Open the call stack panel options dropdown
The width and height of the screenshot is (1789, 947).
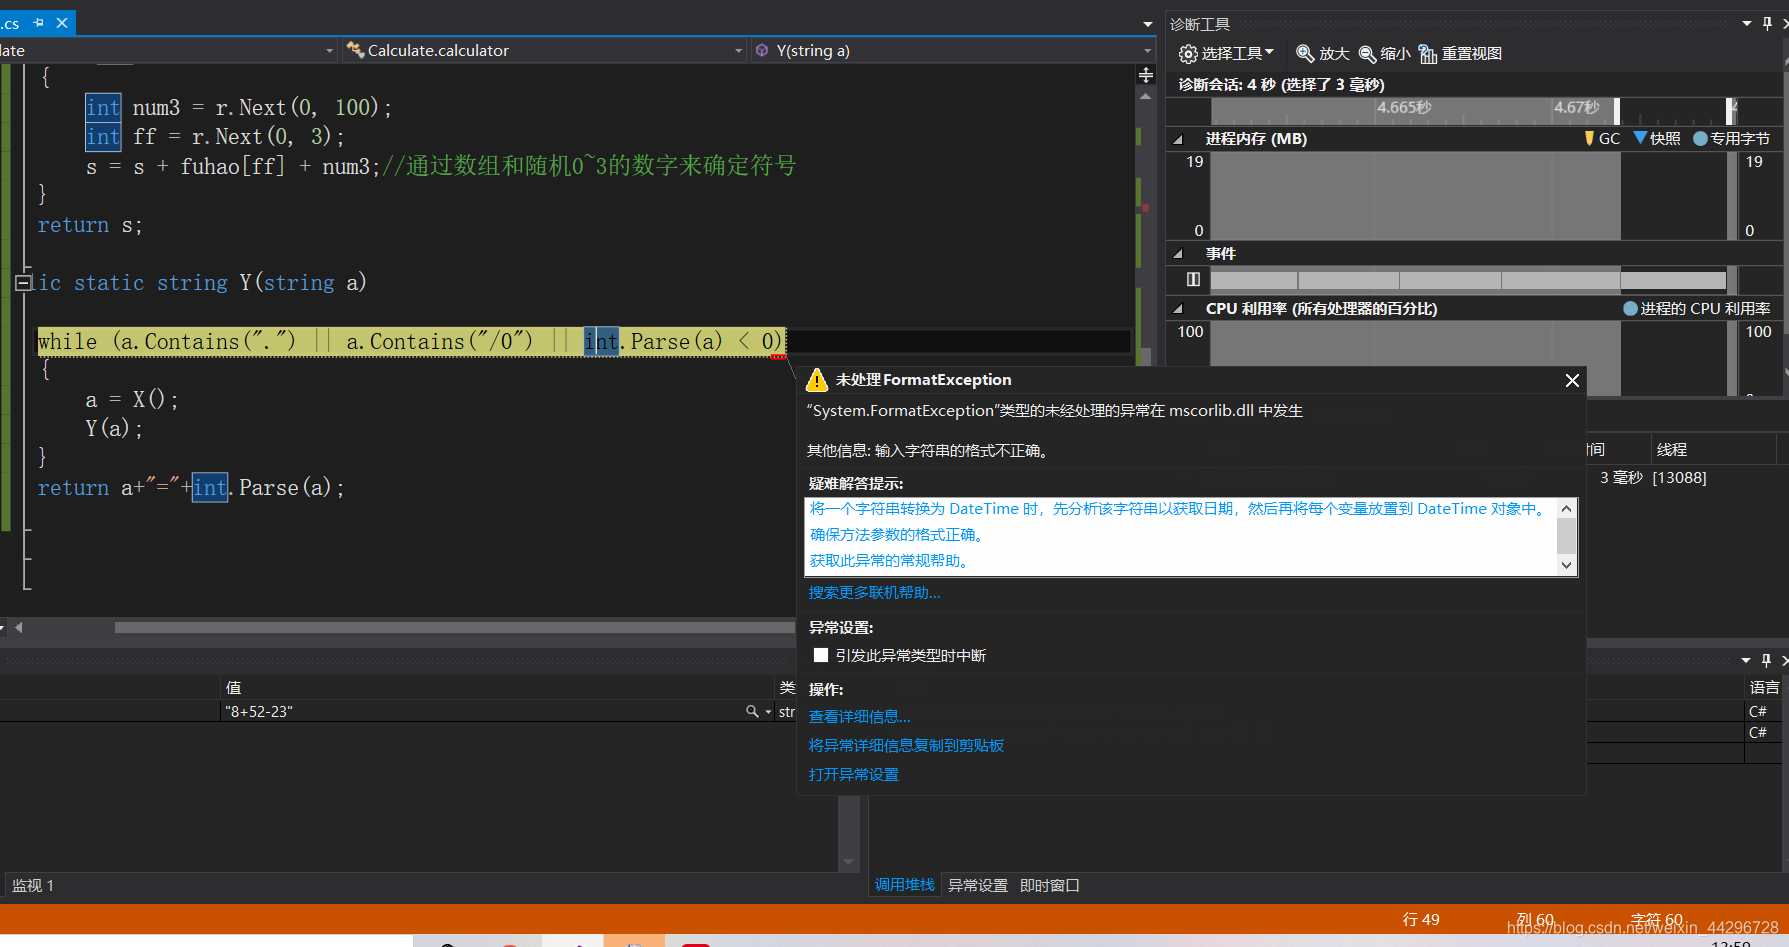[1746, 660]
